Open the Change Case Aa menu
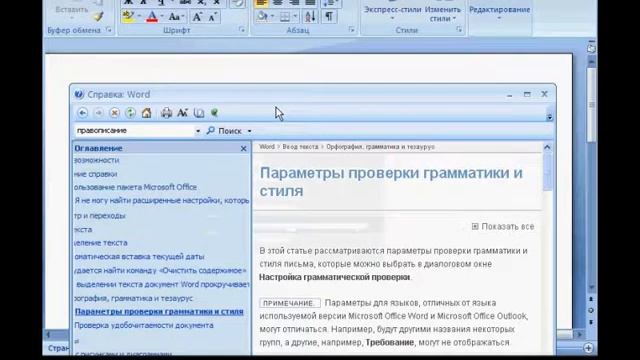Image resolution: width=640 pixels, height=360 pixels. click(176, 17)
